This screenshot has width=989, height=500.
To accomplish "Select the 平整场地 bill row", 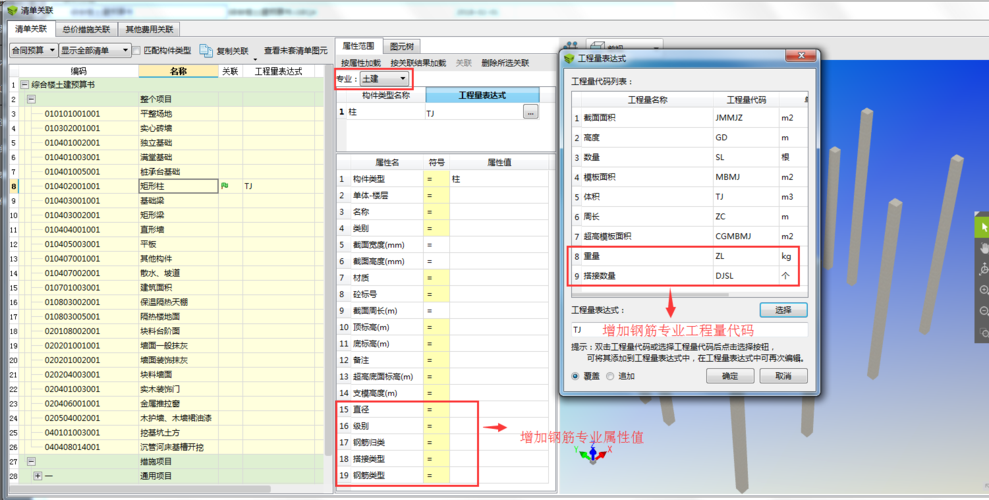I will point(169,113).
